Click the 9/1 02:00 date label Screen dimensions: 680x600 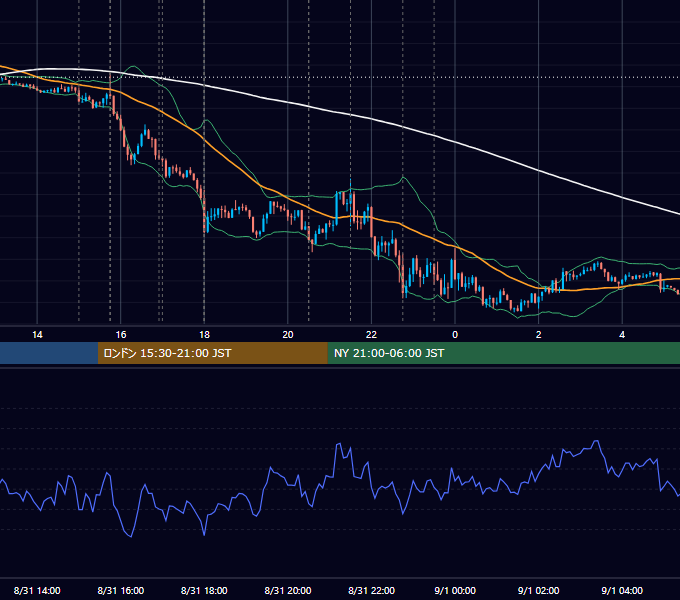[x=539, y=590]
